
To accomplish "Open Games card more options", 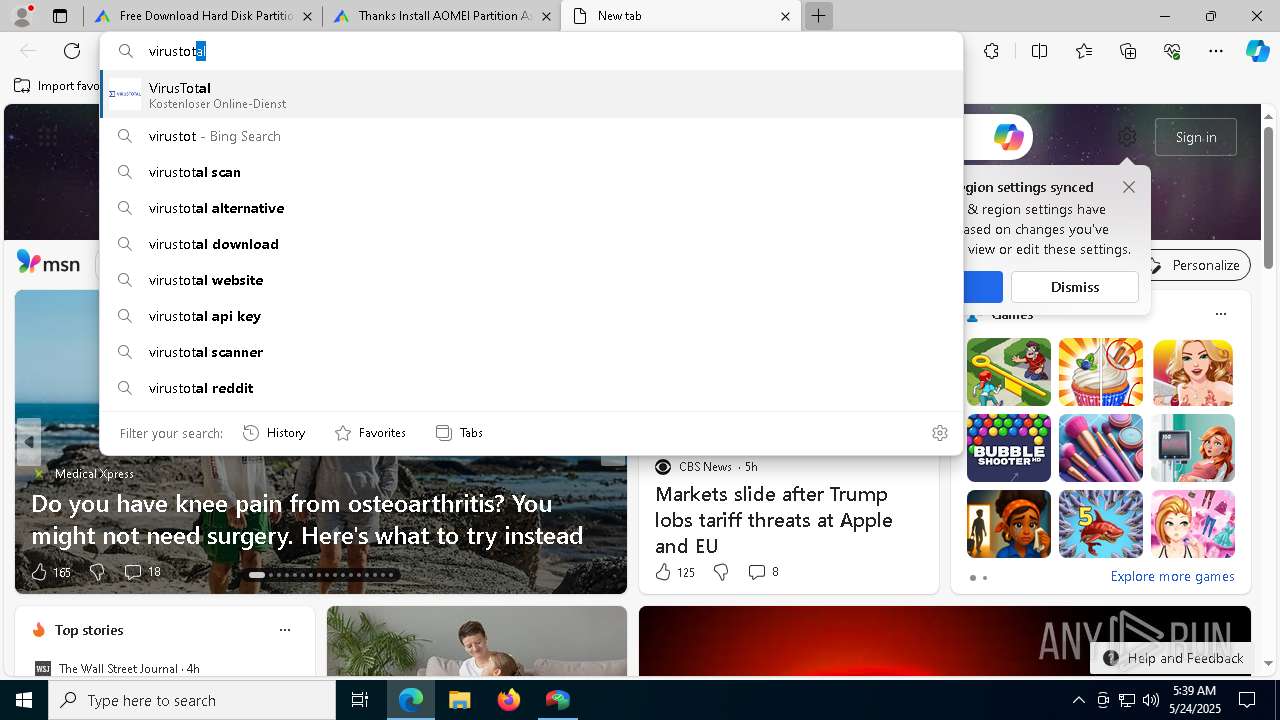I will point(1220,314).
